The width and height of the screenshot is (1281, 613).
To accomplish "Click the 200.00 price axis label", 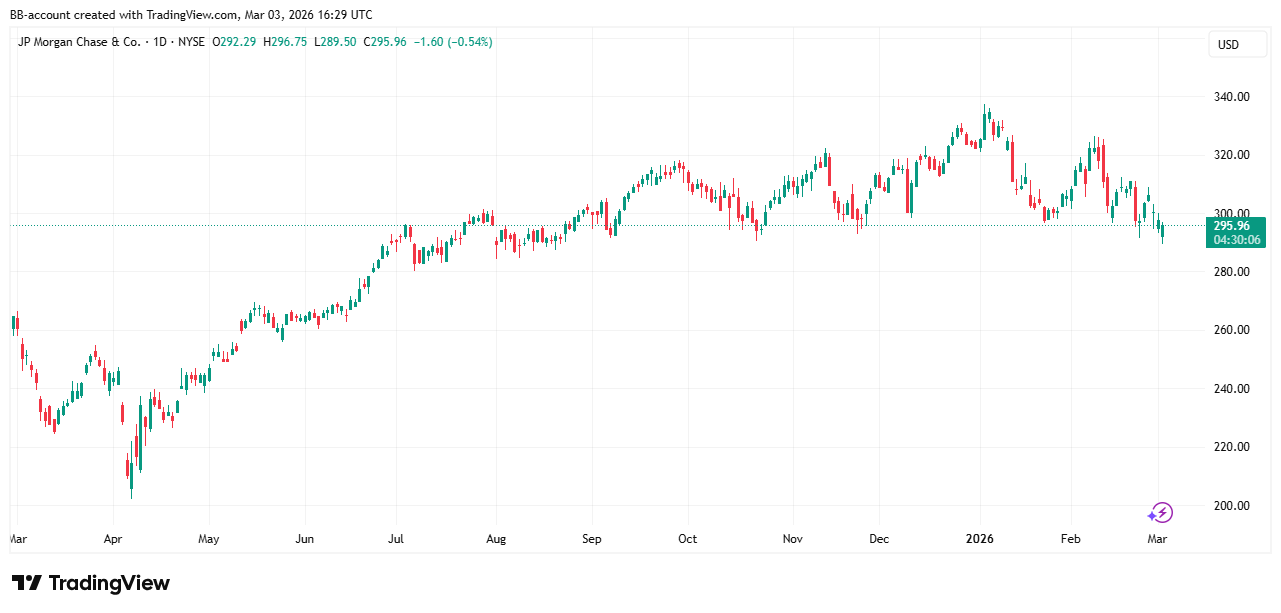I will click(x=1231, y=506).
